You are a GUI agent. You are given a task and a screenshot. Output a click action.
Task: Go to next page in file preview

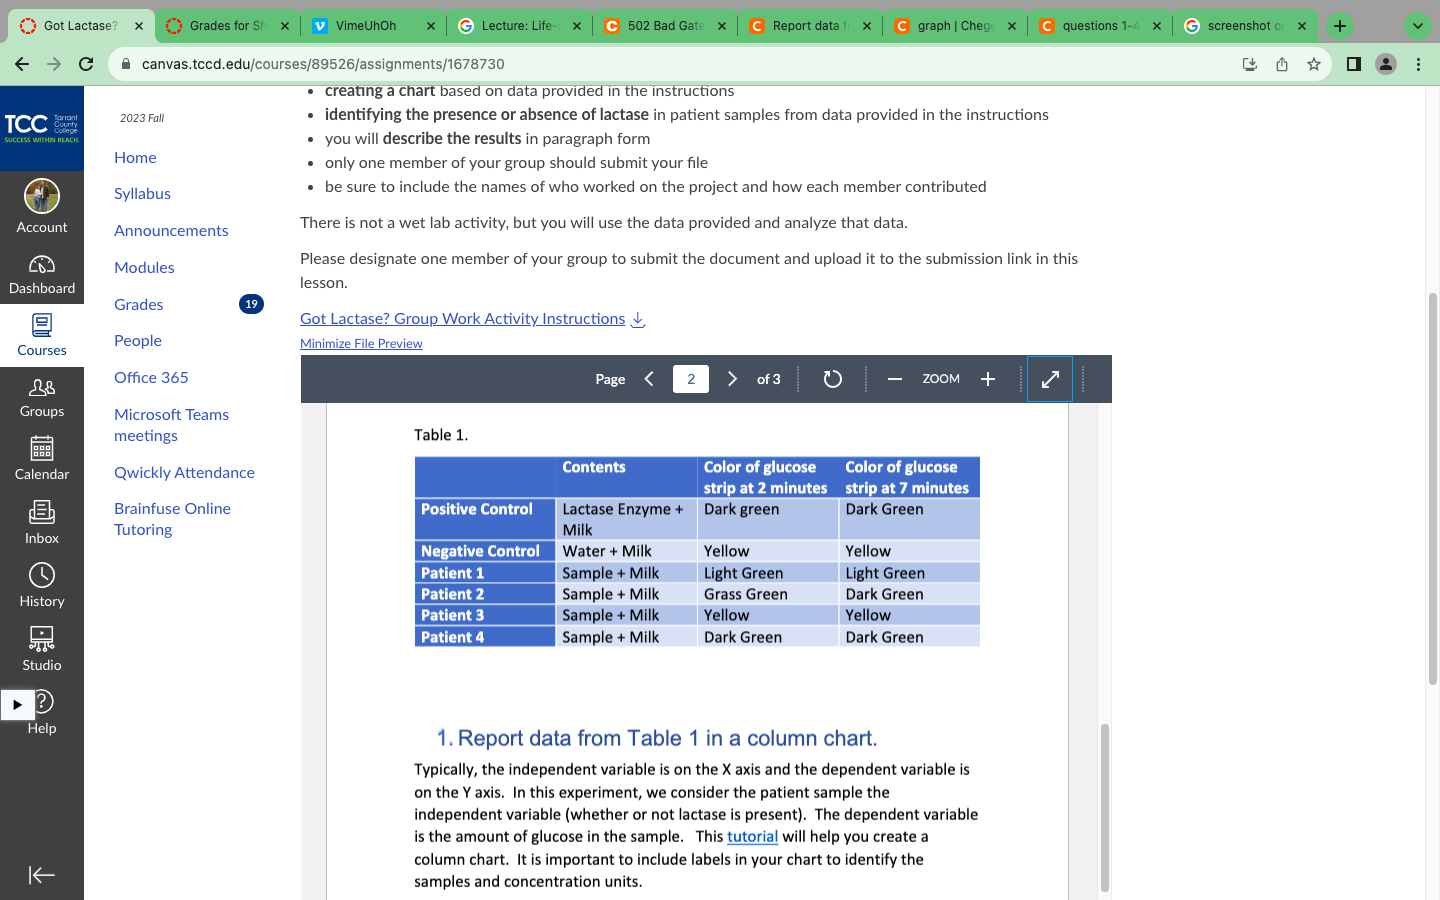732,379
